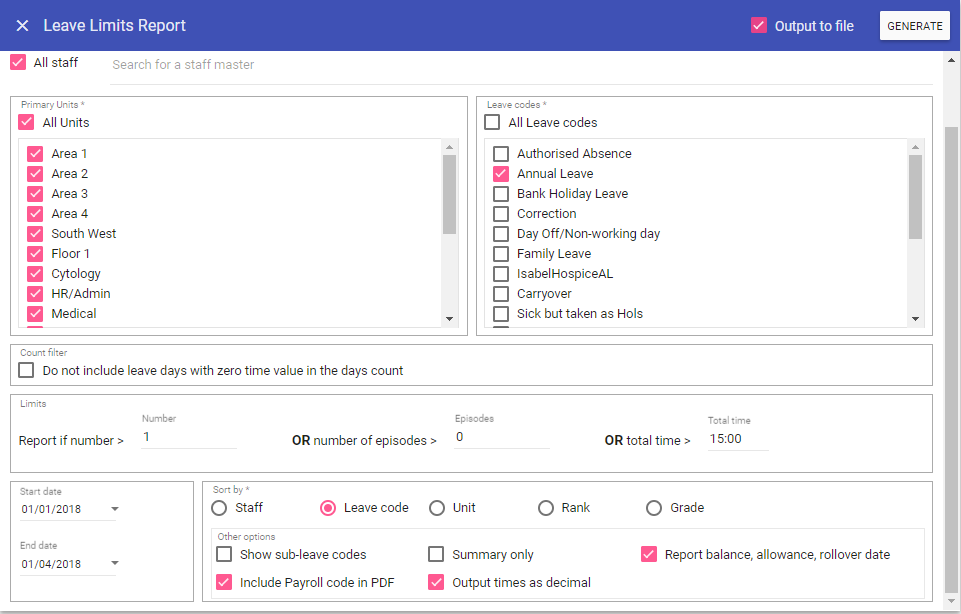Screen dimensions: 961x614
Task: Disable Output times as decimal
Action: [x=436, y=582]
